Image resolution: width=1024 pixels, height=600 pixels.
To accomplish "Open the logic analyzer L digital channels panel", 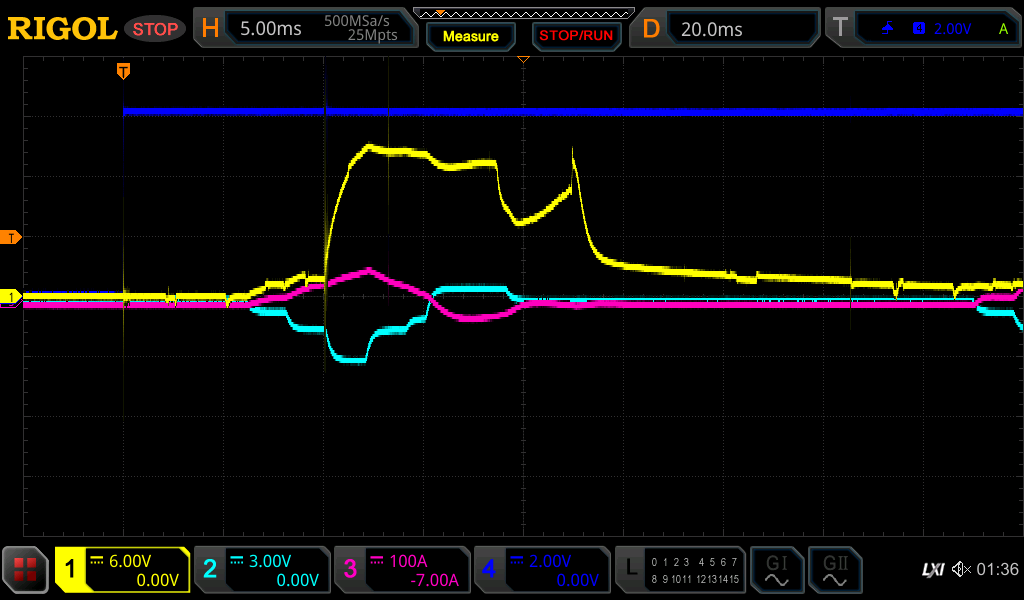I will 680,570.
